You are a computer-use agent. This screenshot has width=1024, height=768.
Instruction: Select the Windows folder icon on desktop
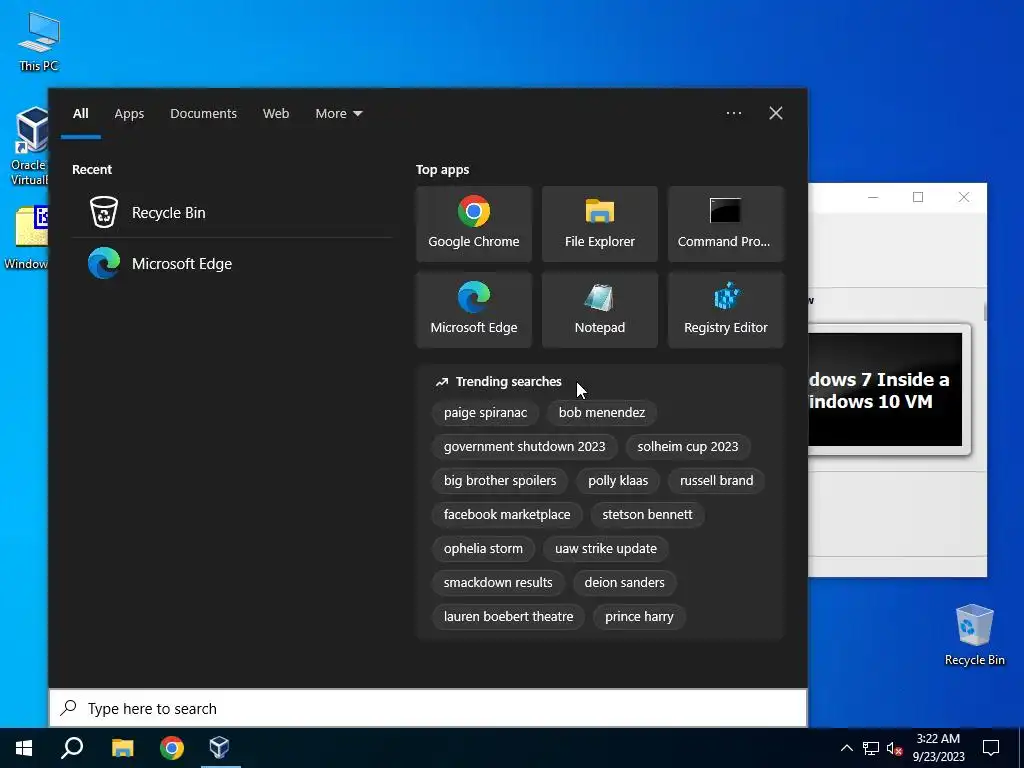26,238
